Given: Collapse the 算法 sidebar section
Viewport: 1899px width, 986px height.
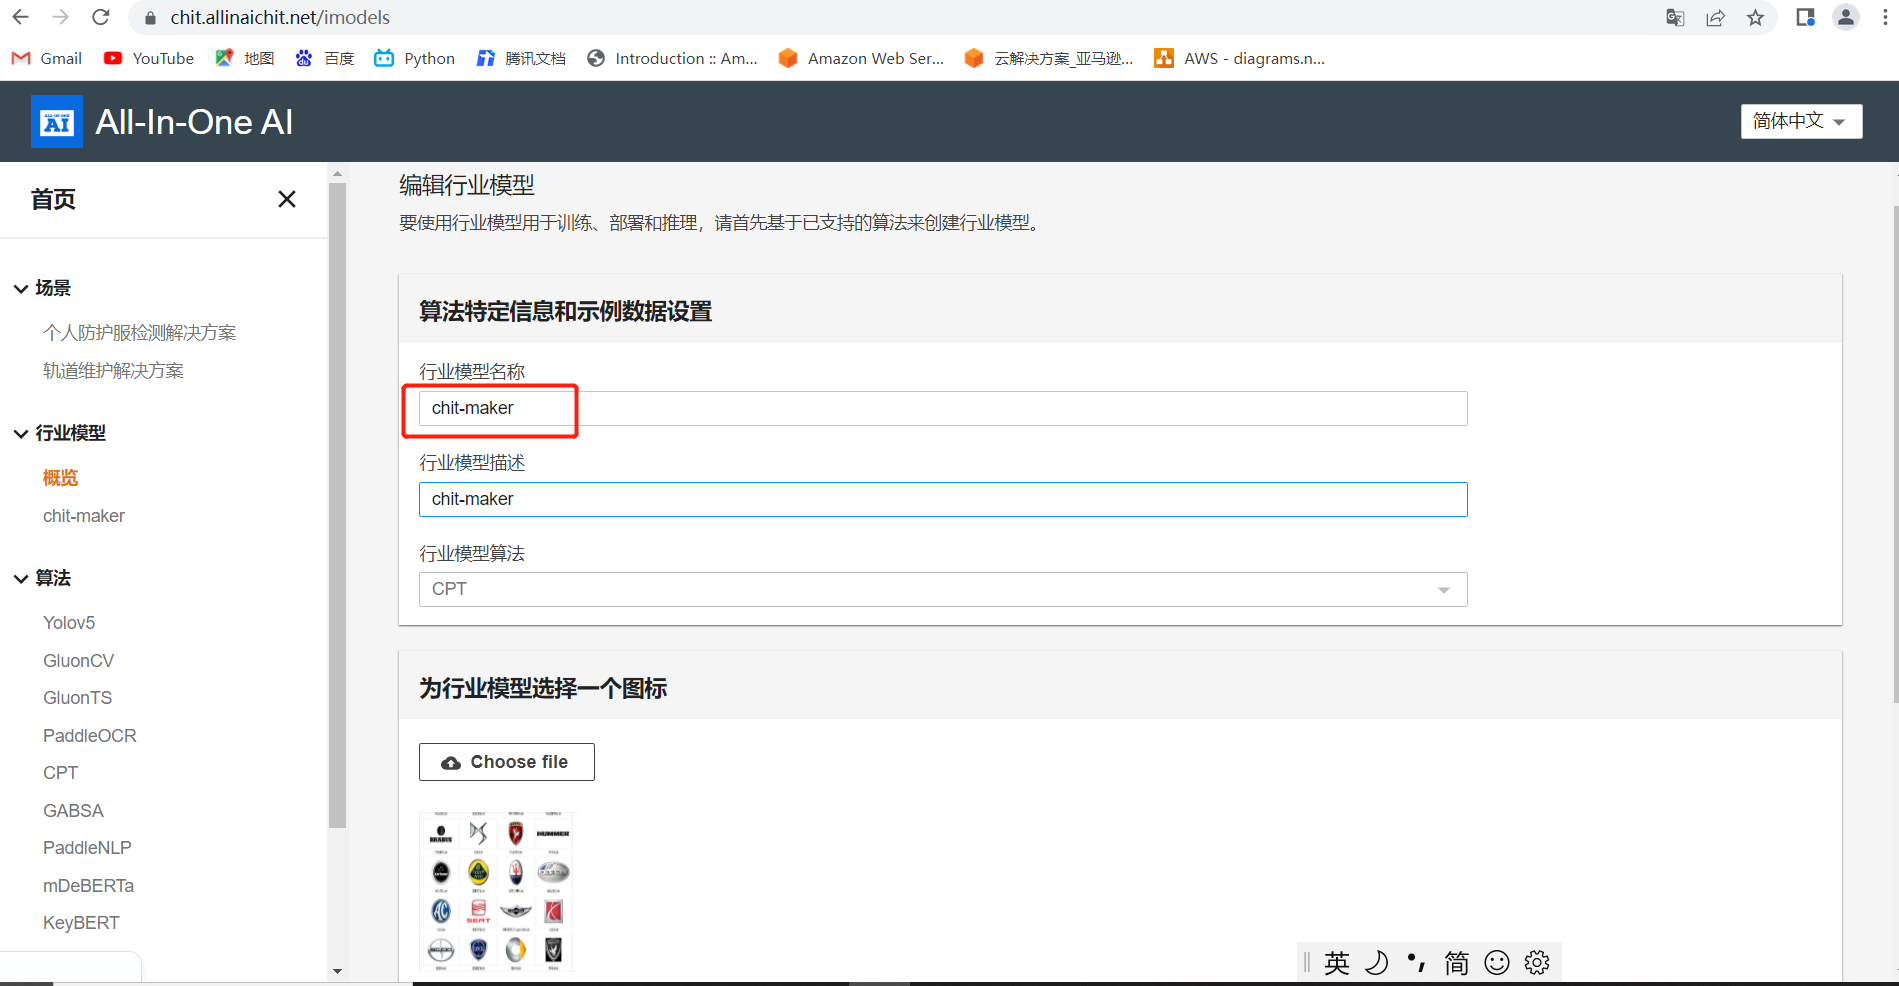Looking at the screenshot, I should [21, 578].
